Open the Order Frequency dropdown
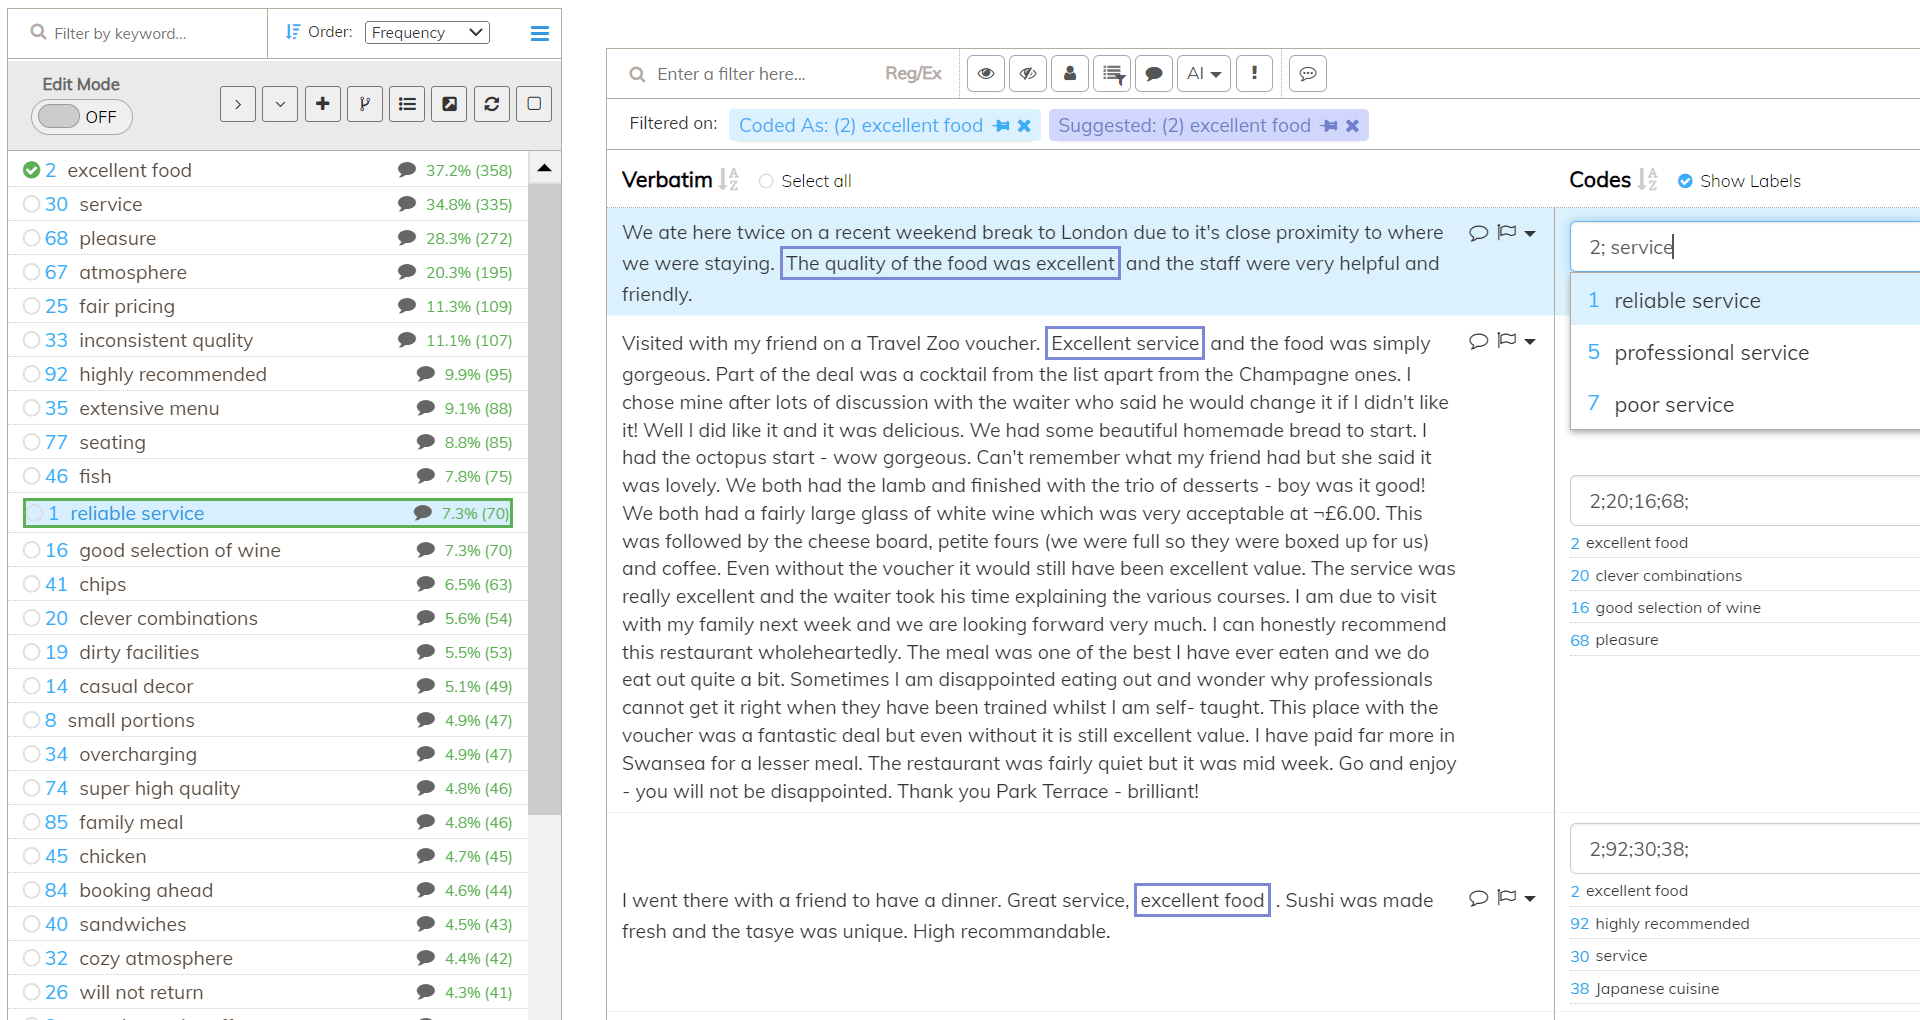Screen dimensions: 1920x1020 tap(427, 33)
